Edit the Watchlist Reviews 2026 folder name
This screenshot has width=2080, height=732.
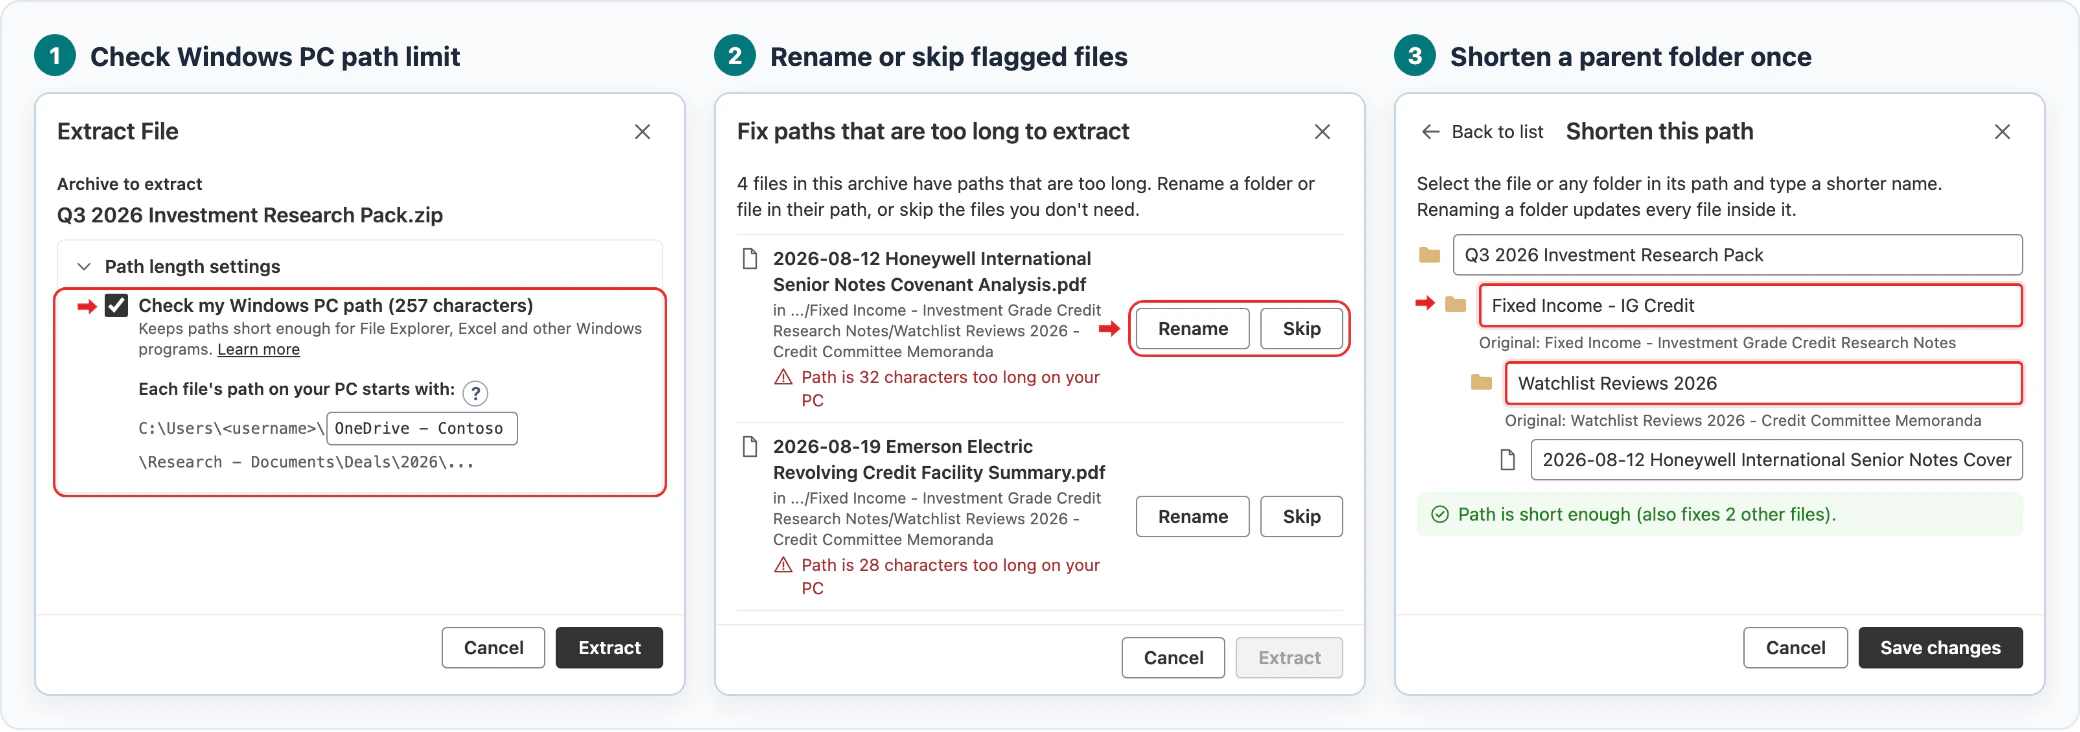pos(1764,383)
